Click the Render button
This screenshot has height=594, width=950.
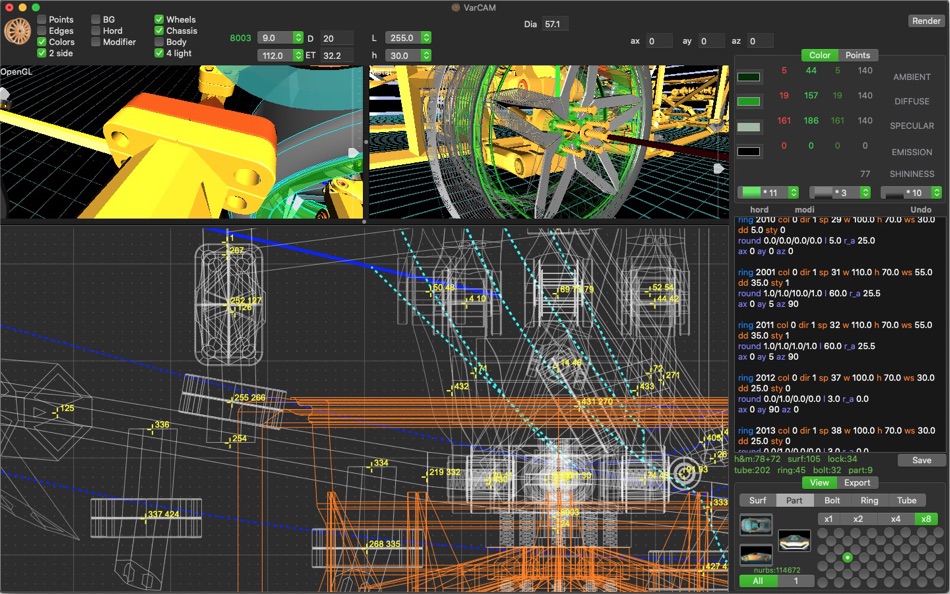point(926,21)
